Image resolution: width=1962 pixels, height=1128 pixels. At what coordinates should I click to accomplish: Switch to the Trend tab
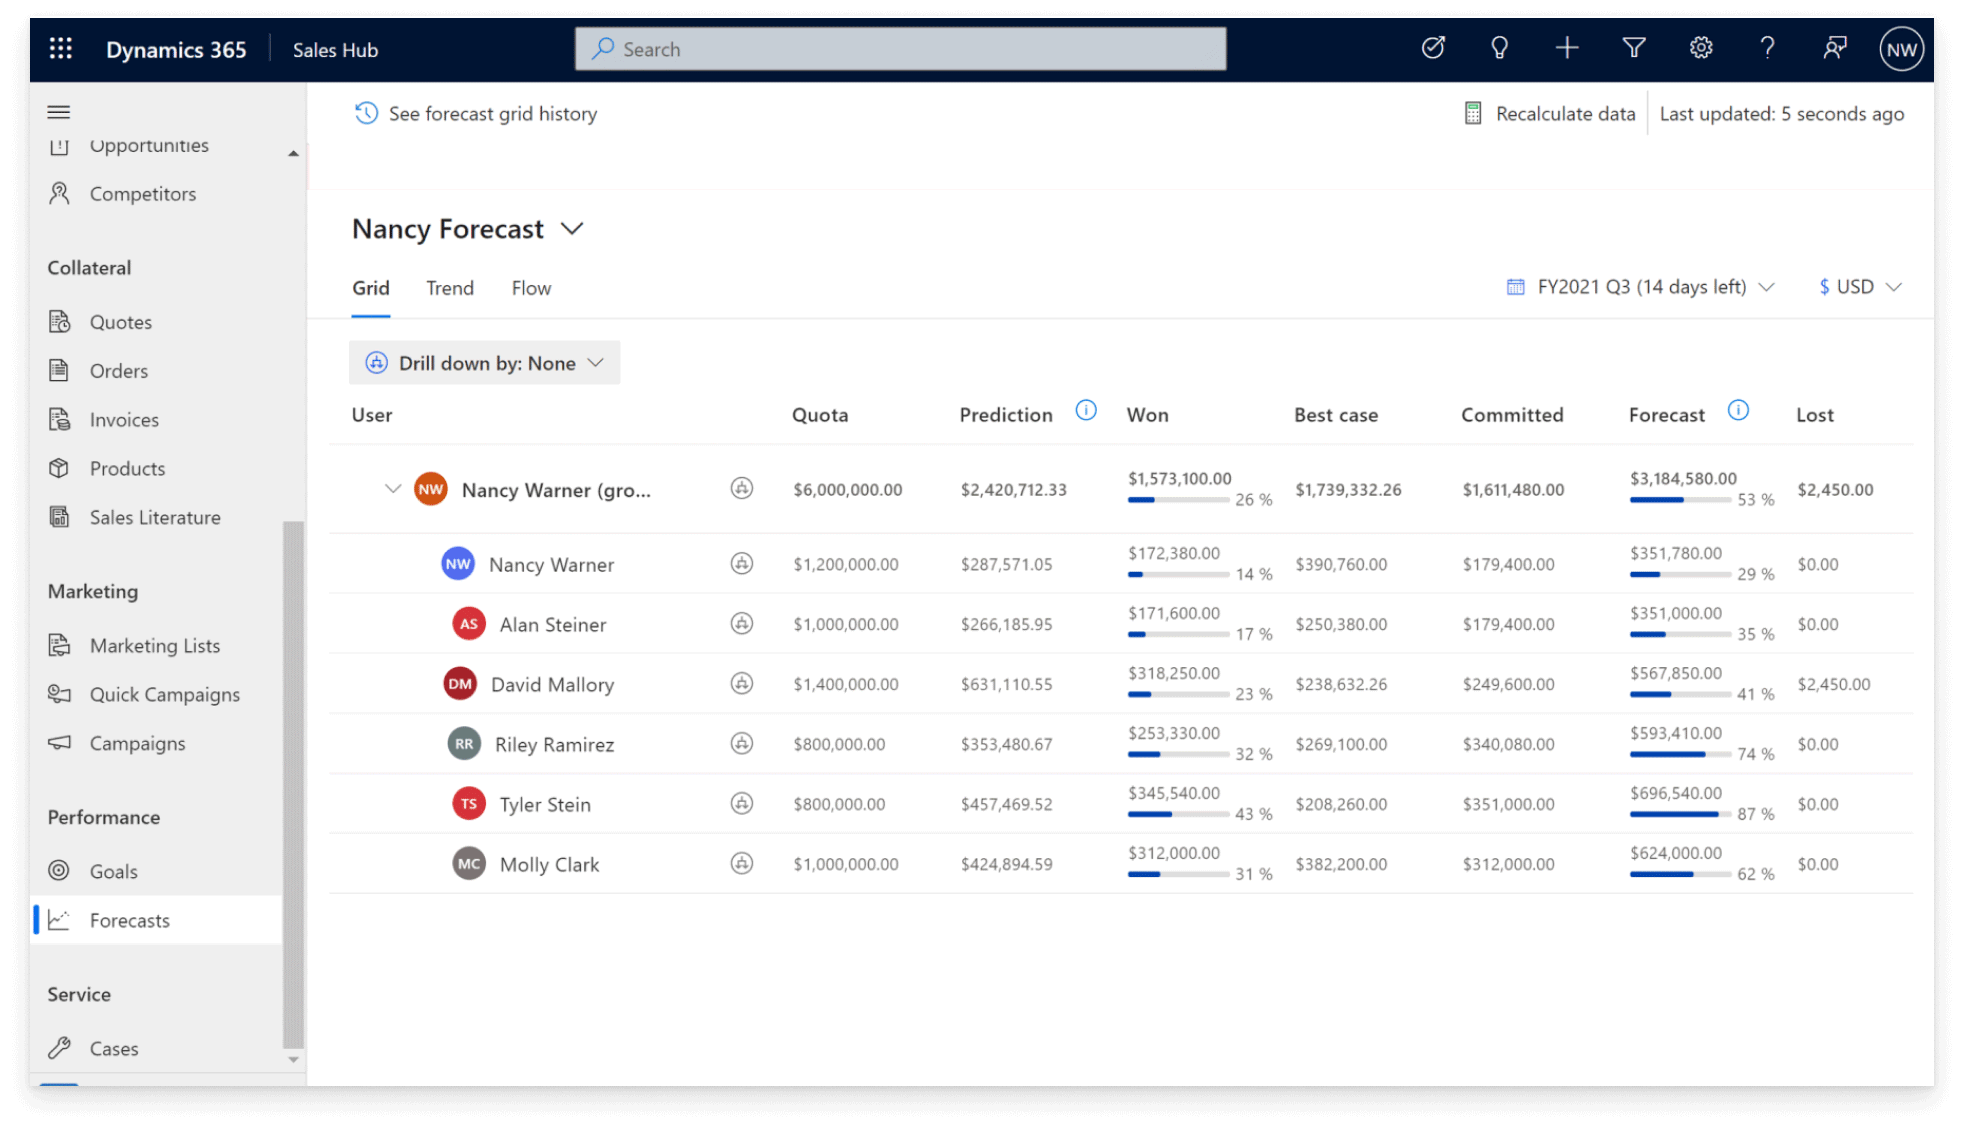[x=449, y=288]
